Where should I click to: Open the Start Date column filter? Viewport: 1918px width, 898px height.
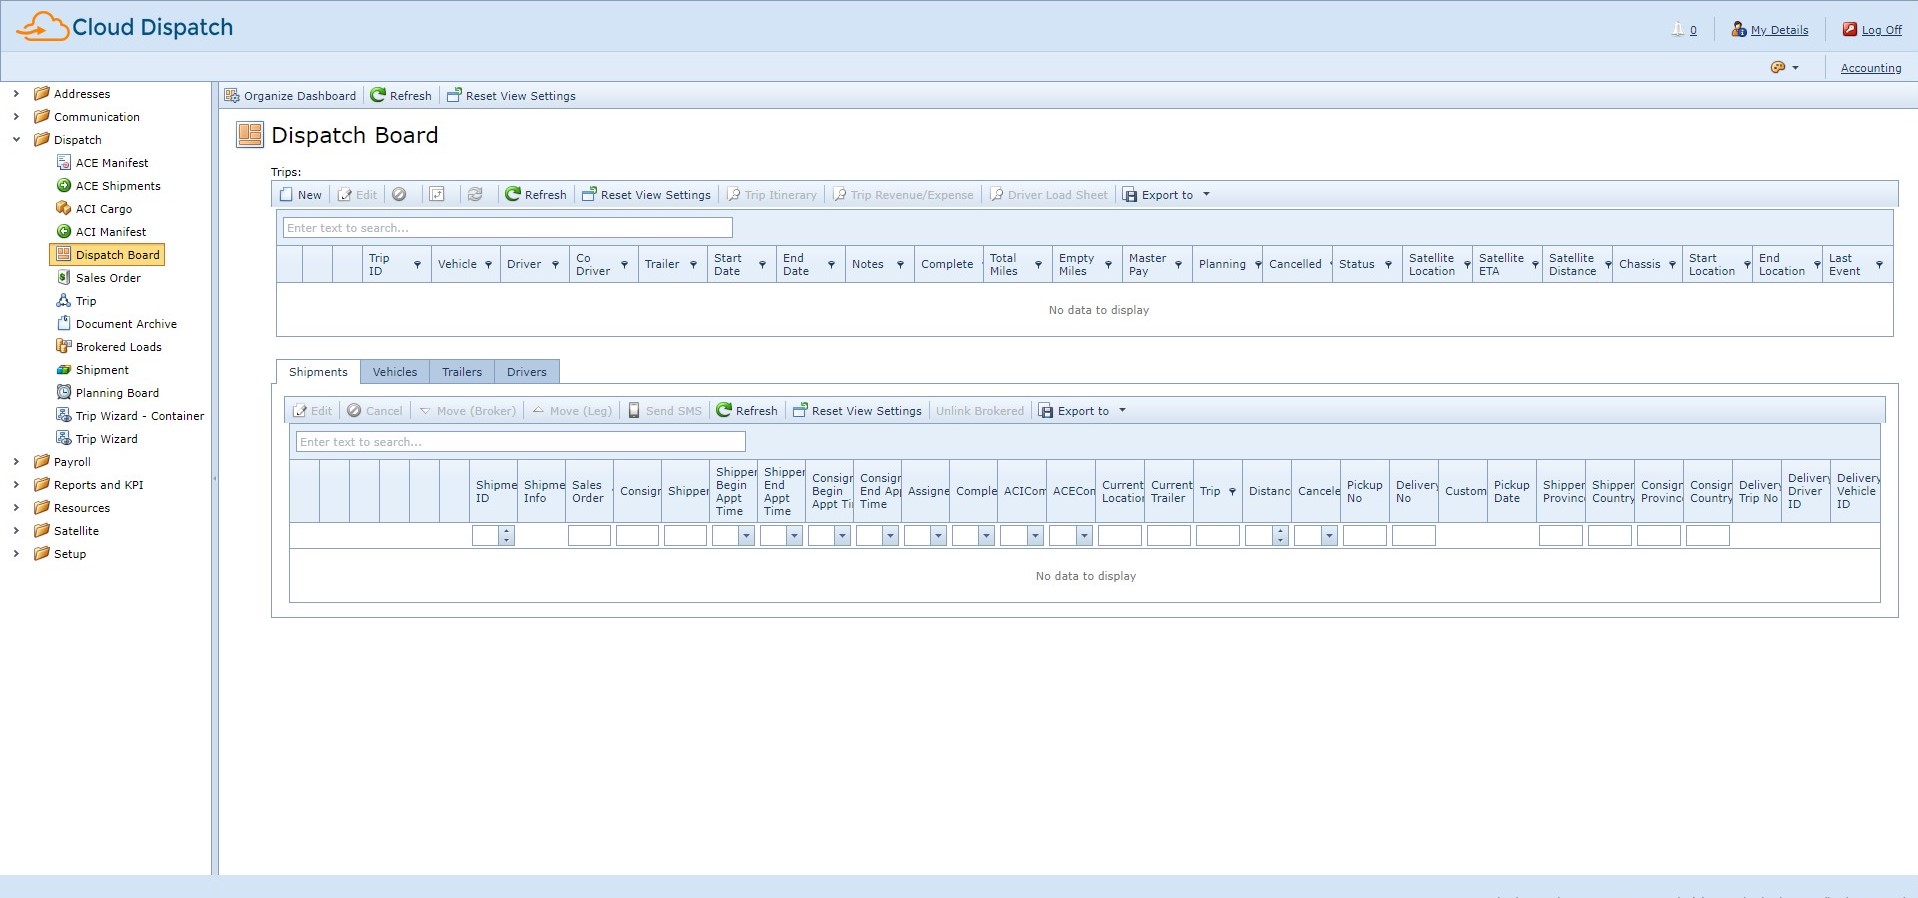762,265
